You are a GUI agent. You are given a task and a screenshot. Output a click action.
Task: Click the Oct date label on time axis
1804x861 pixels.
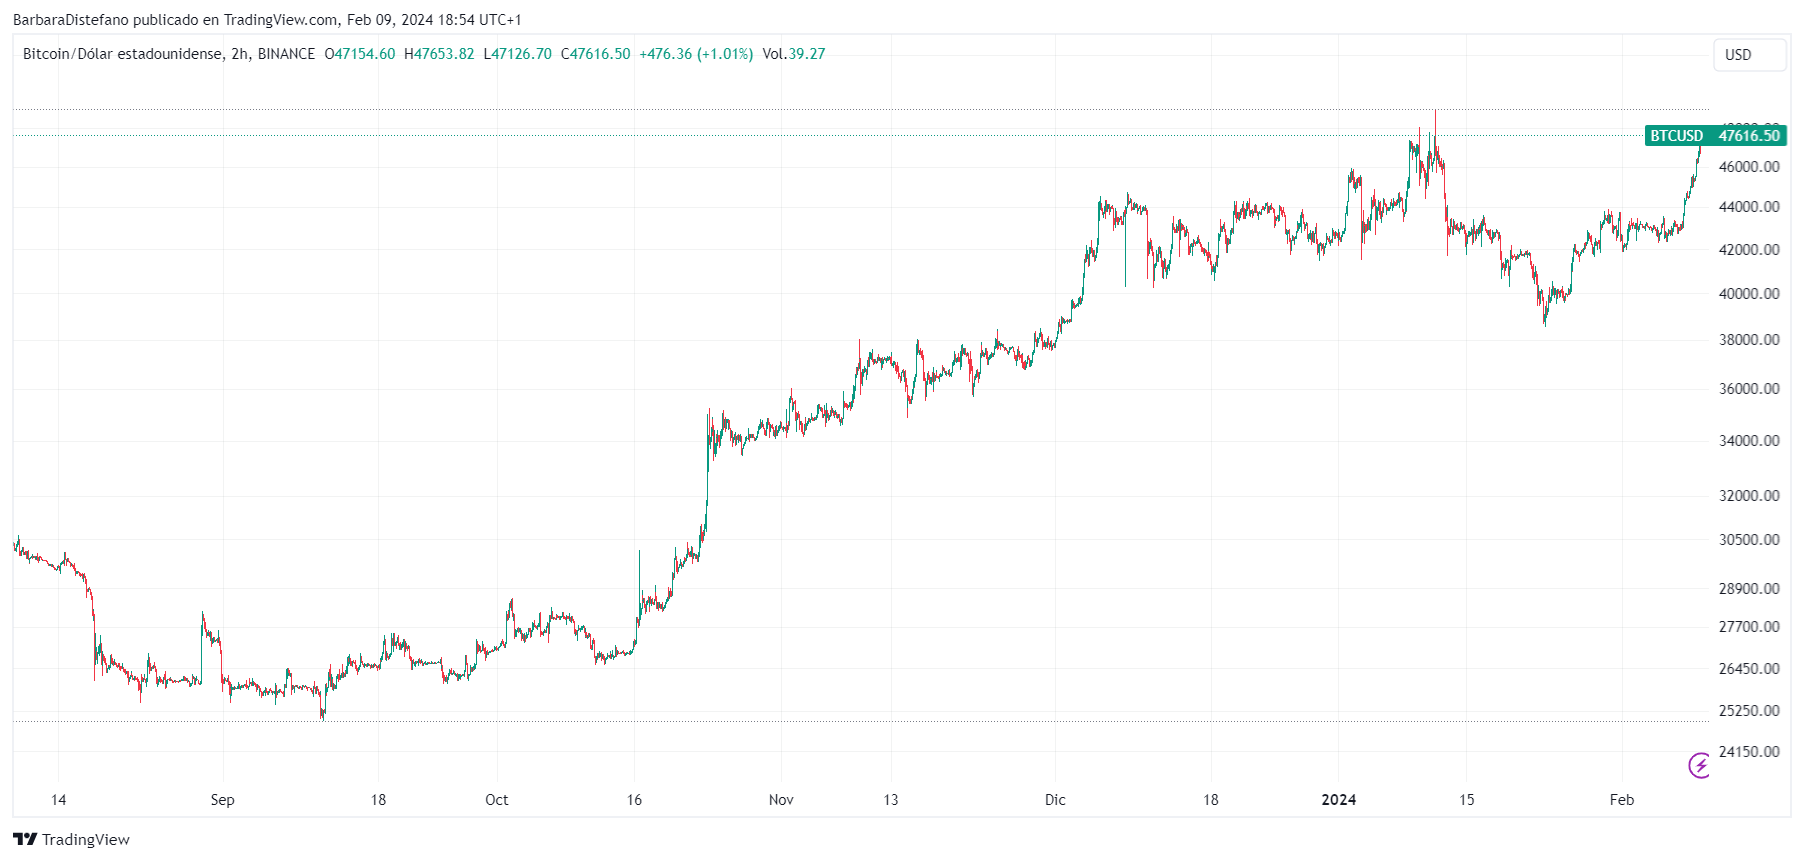pyautogui.click(x=496, y=800)
